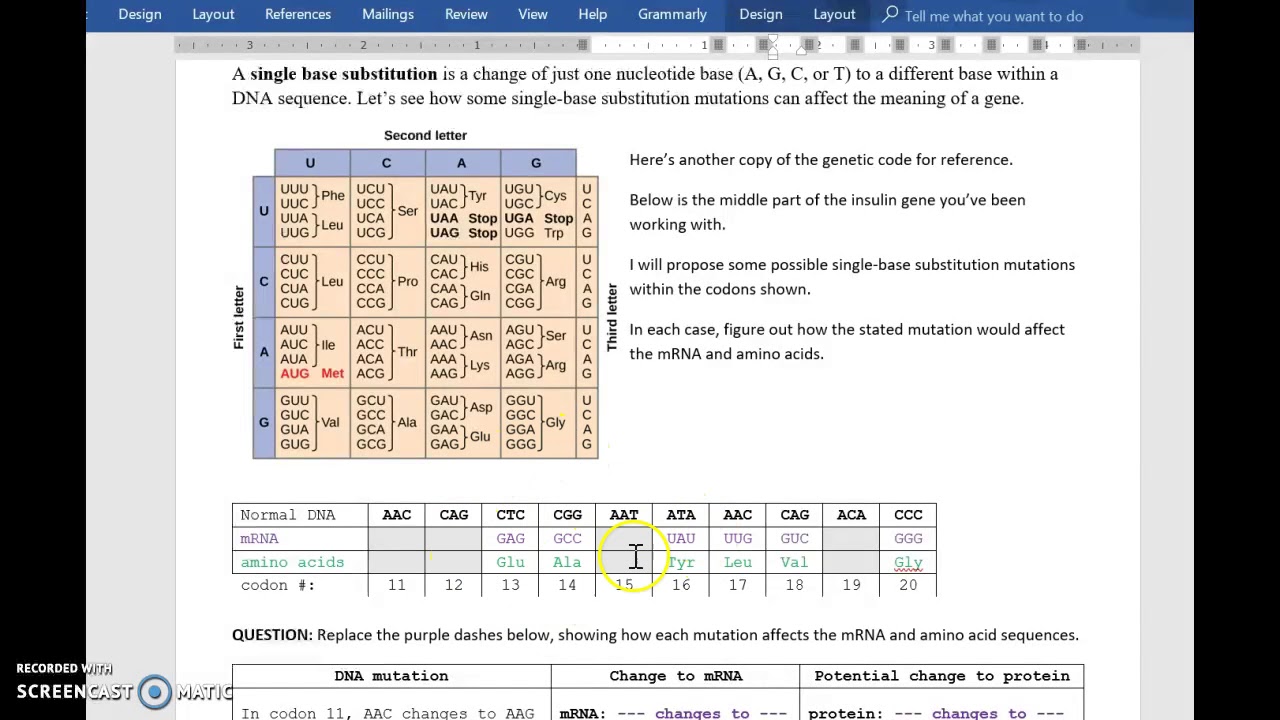Viewport: 1280px width, 720px height.
Task: Click the Tell me lightbulb search icon
Action: 890,15
